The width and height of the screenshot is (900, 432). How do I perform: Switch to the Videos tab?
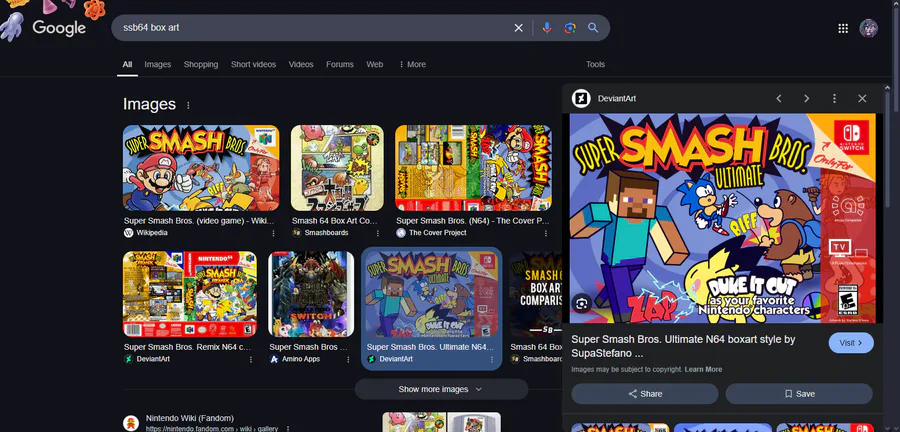301,64
